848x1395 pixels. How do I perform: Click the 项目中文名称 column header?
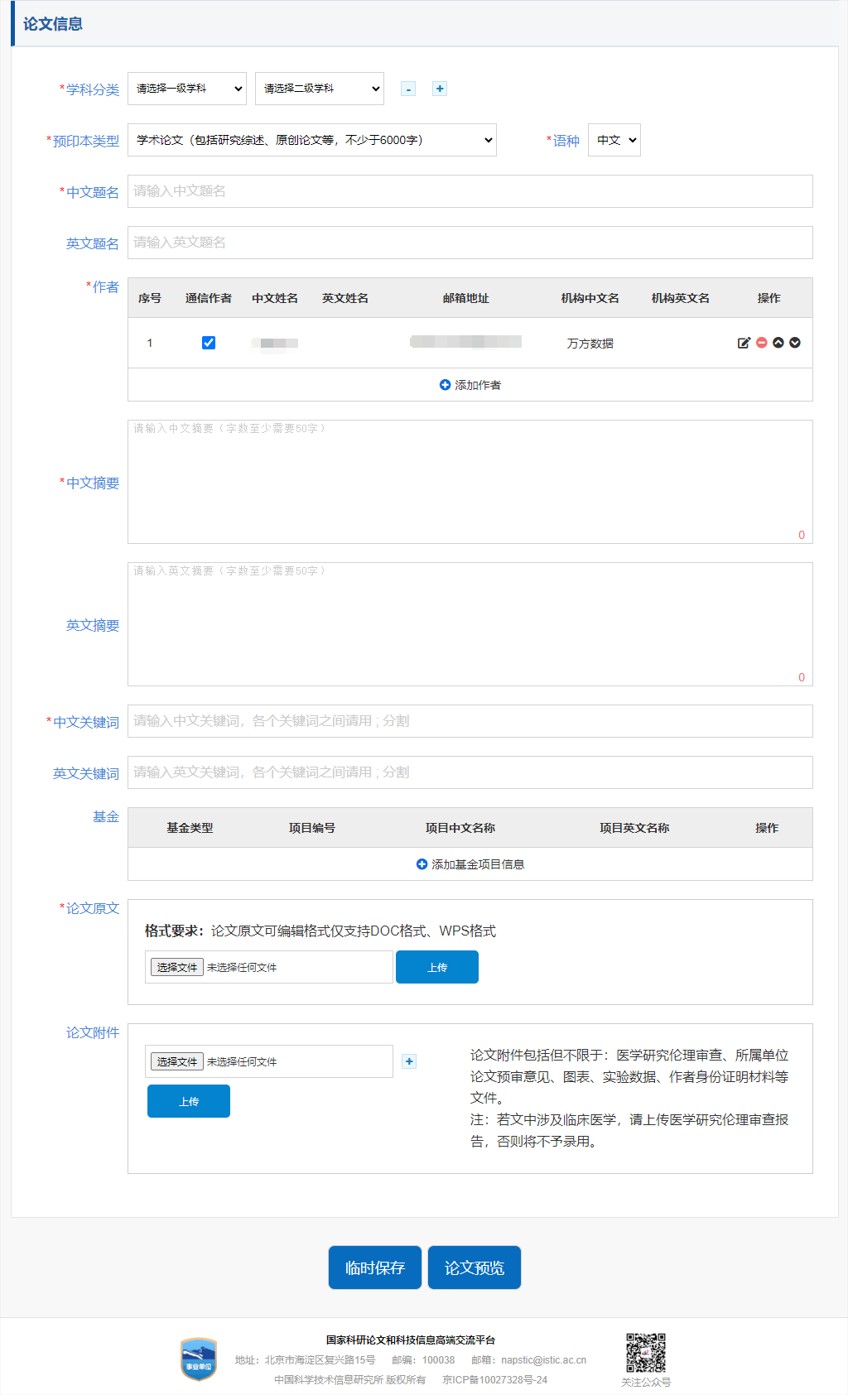tap(460, 828)
